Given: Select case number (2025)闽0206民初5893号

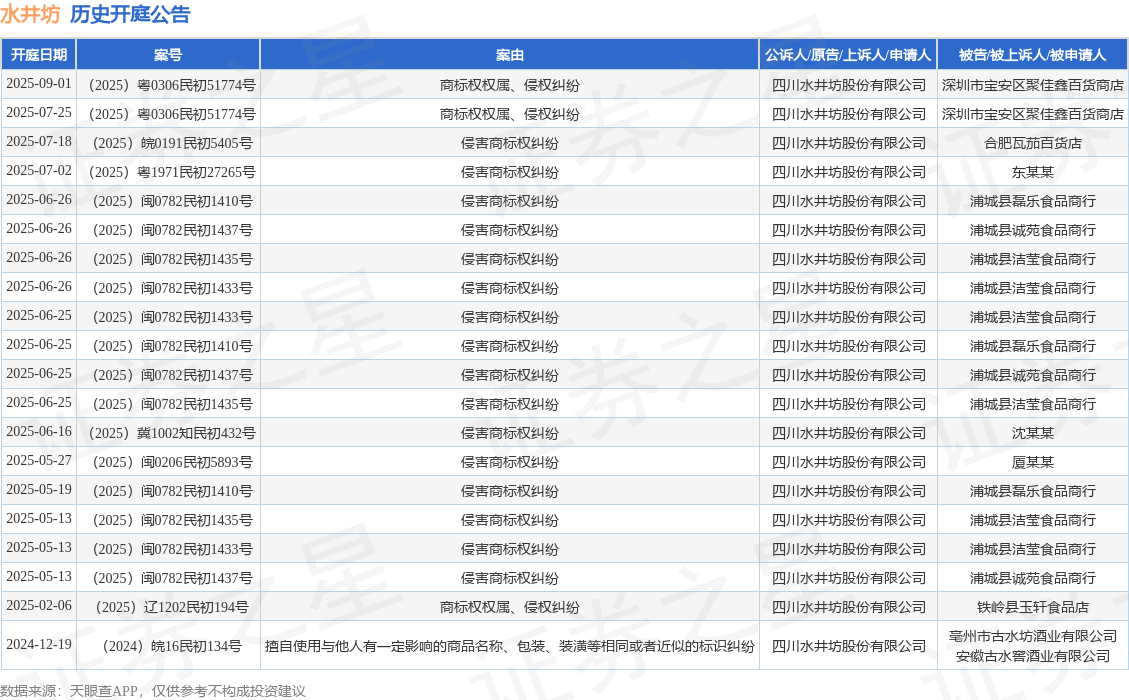Looking at the screenshot, I should (172, 462).
